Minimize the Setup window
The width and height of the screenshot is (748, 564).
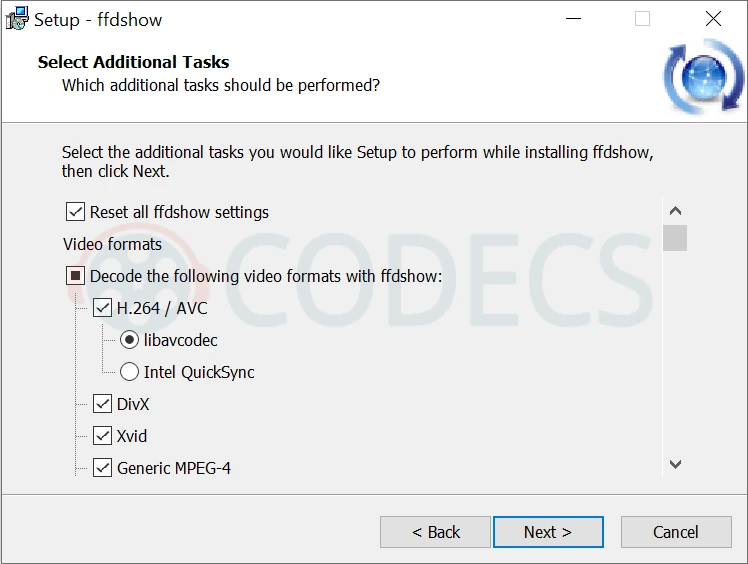tap(574, 19)
